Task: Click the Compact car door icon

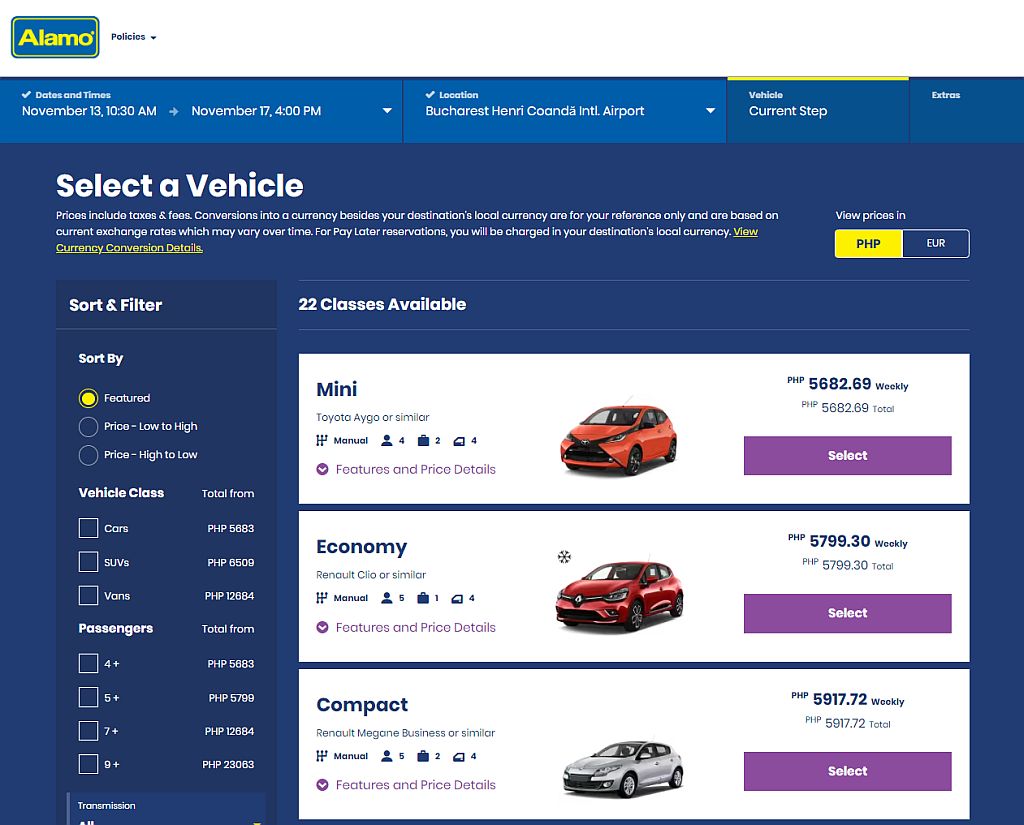Action: point(459,757)
